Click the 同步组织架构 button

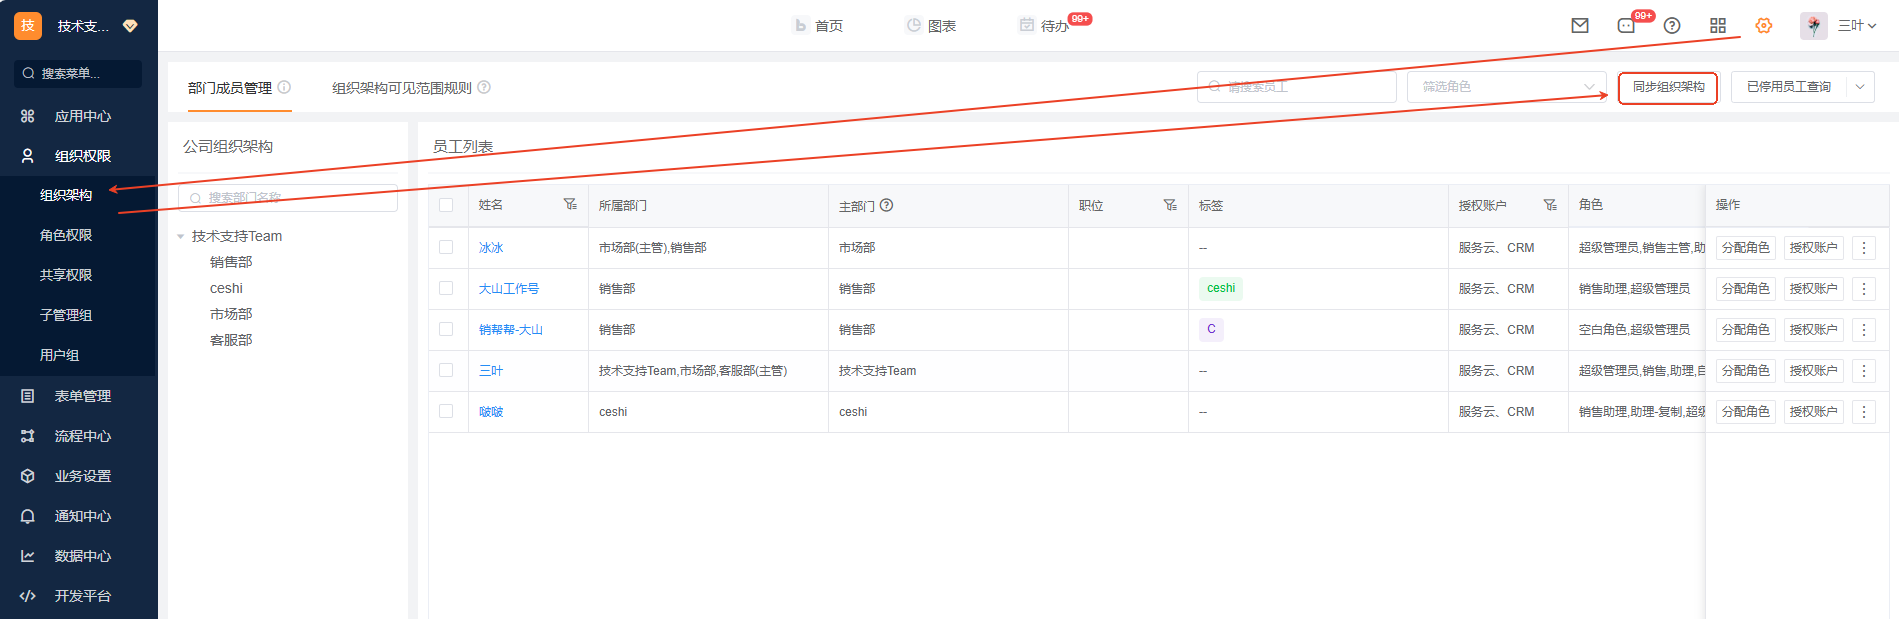1668,87
